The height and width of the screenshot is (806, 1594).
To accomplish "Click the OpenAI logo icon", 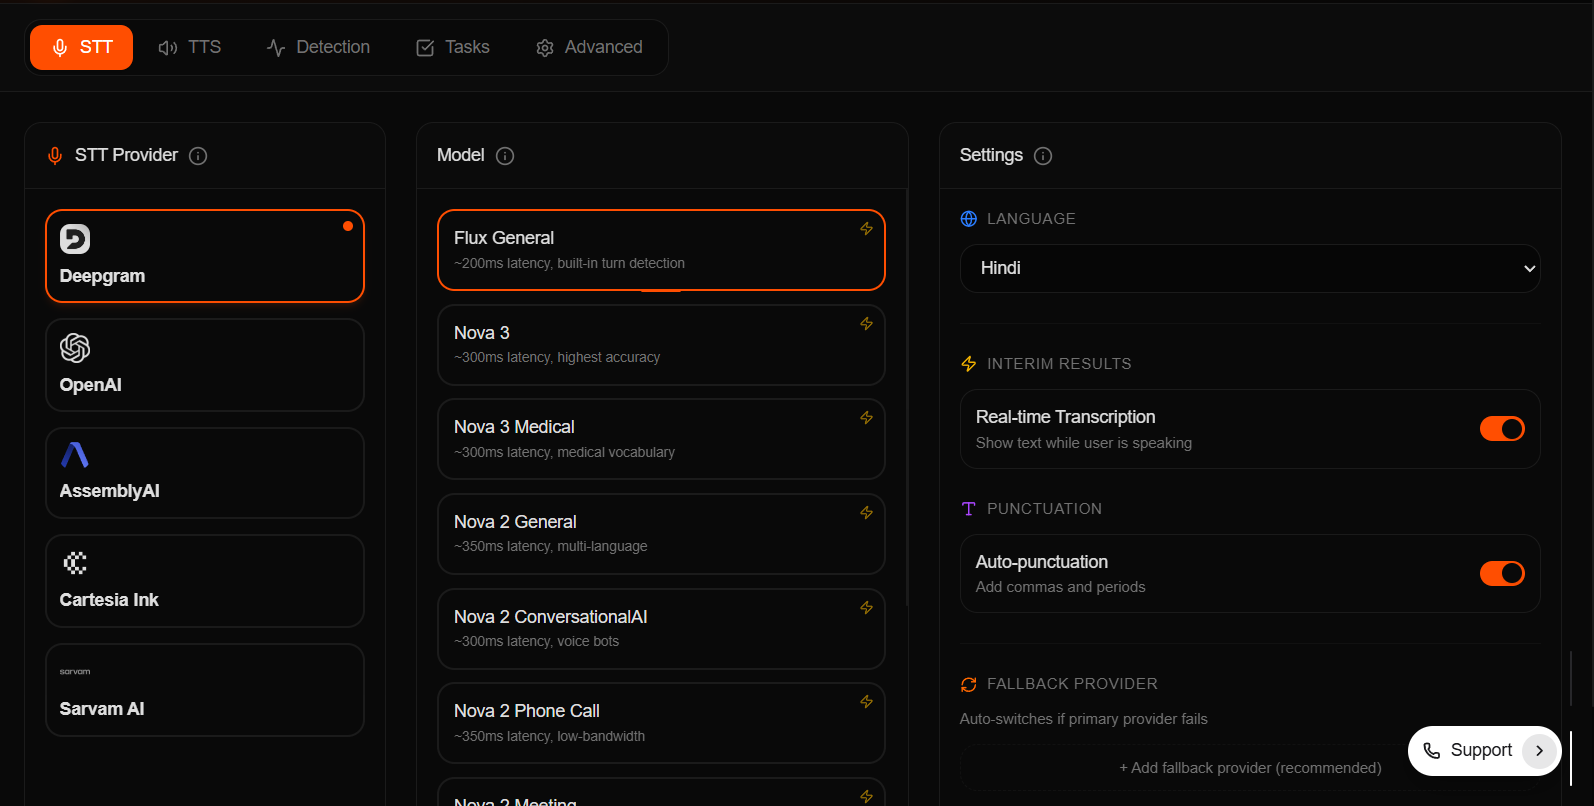I will coord(75,348).
